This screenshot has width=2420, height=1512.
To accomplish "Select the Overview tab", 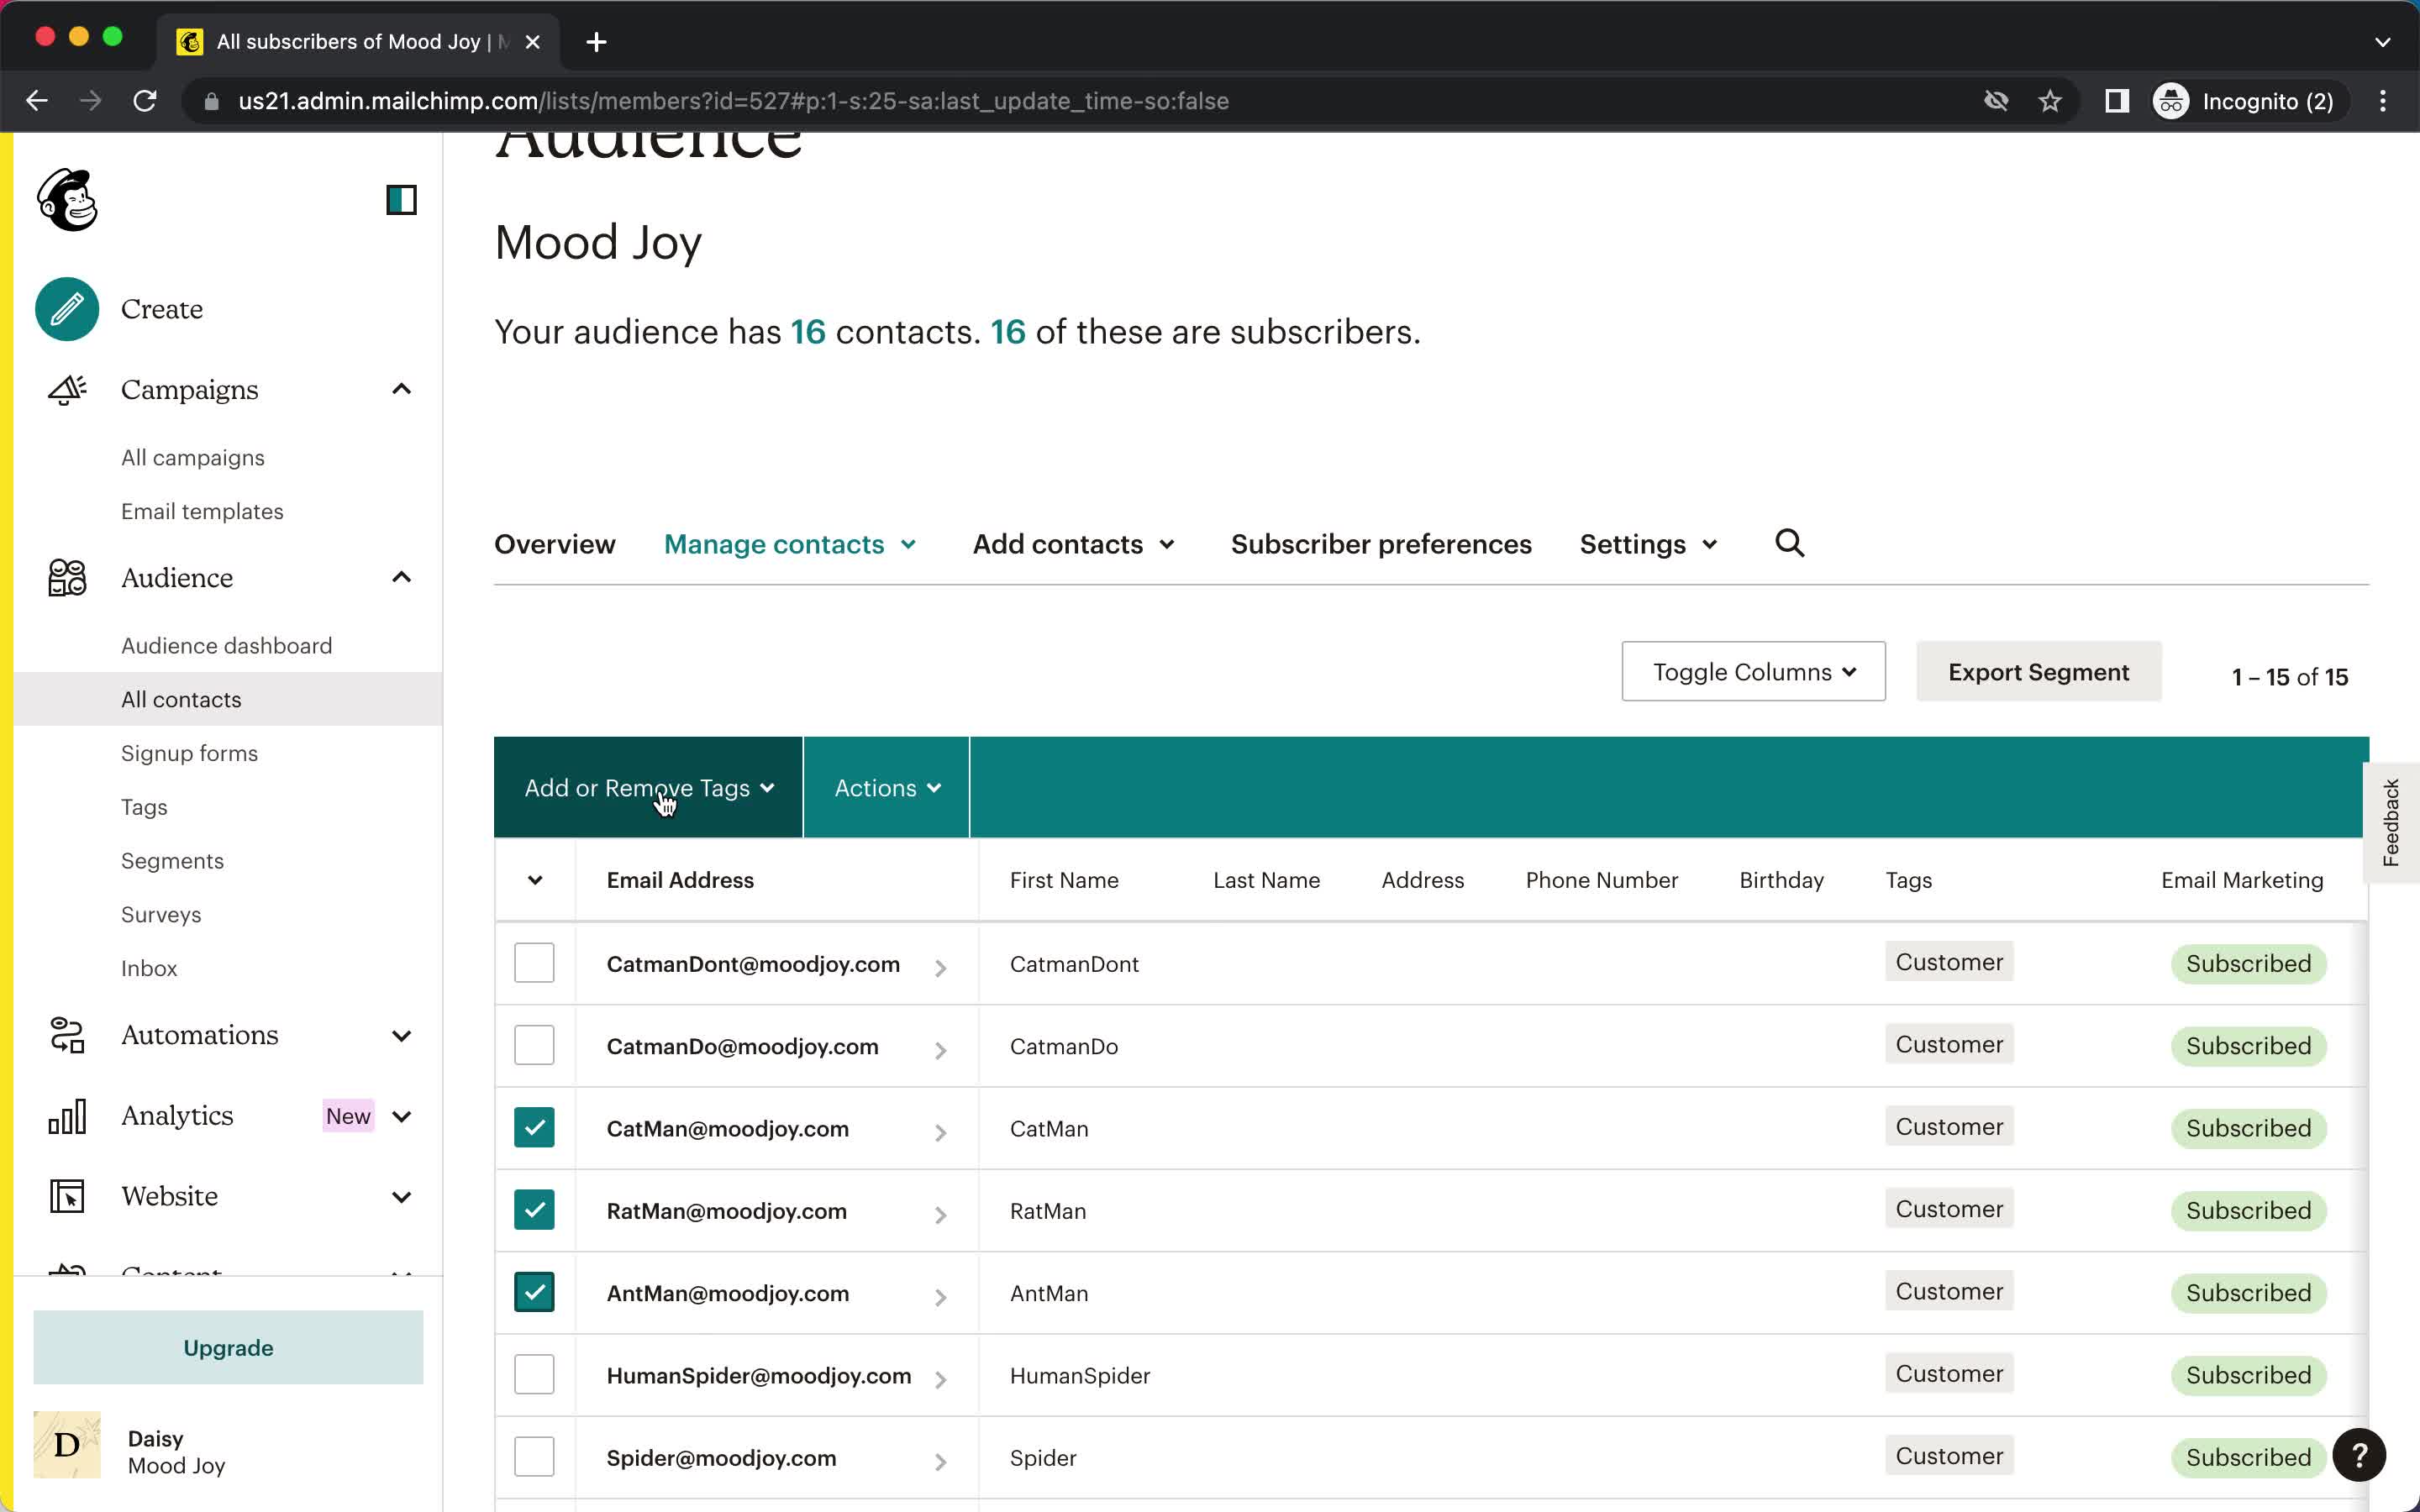I will [x=555, y=543].
